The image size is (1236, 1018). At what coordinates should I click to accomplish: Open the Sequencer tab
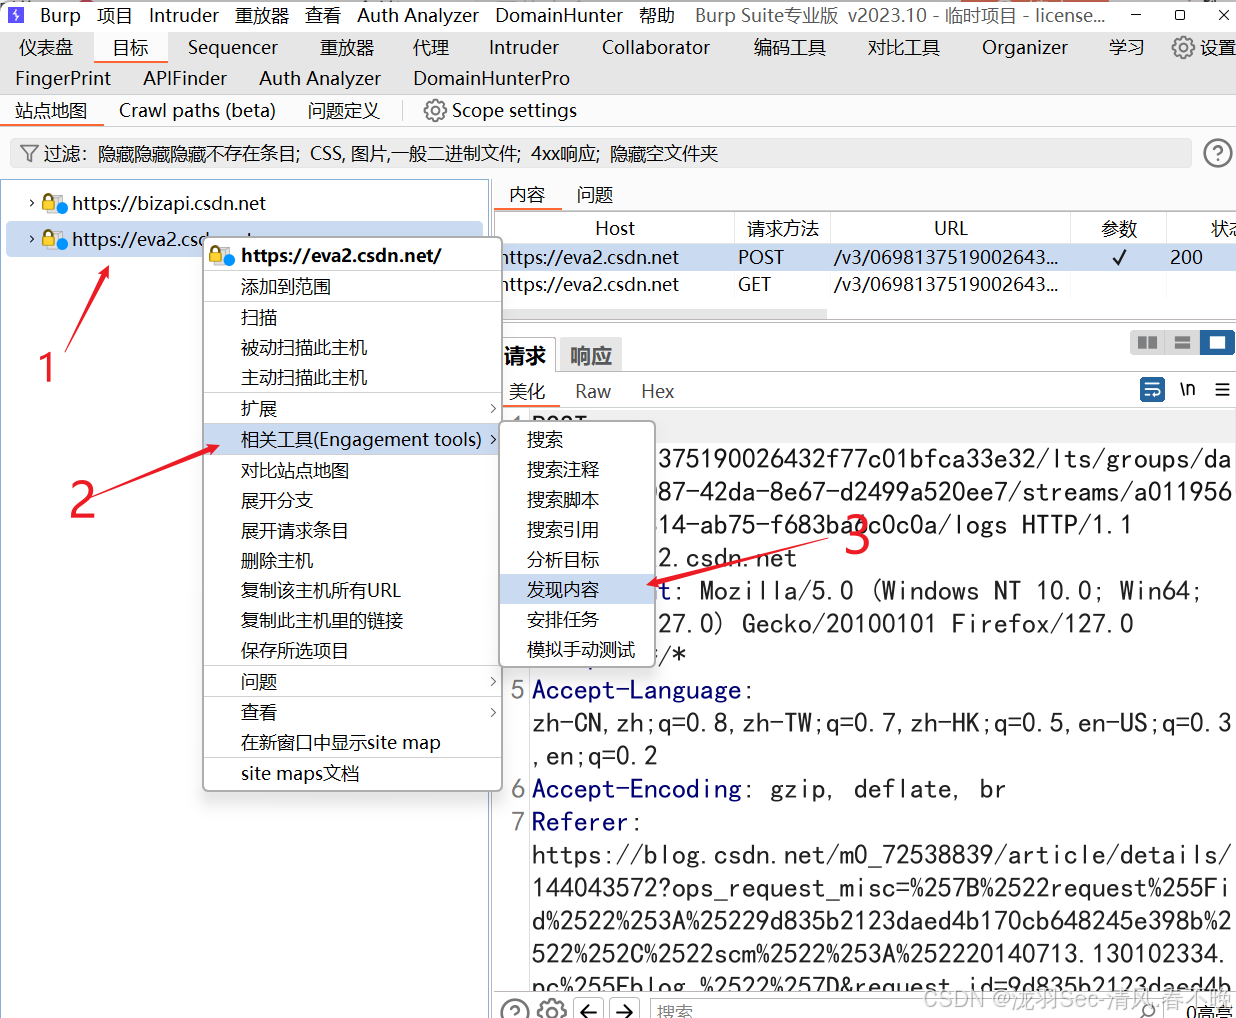click(233, 47)
